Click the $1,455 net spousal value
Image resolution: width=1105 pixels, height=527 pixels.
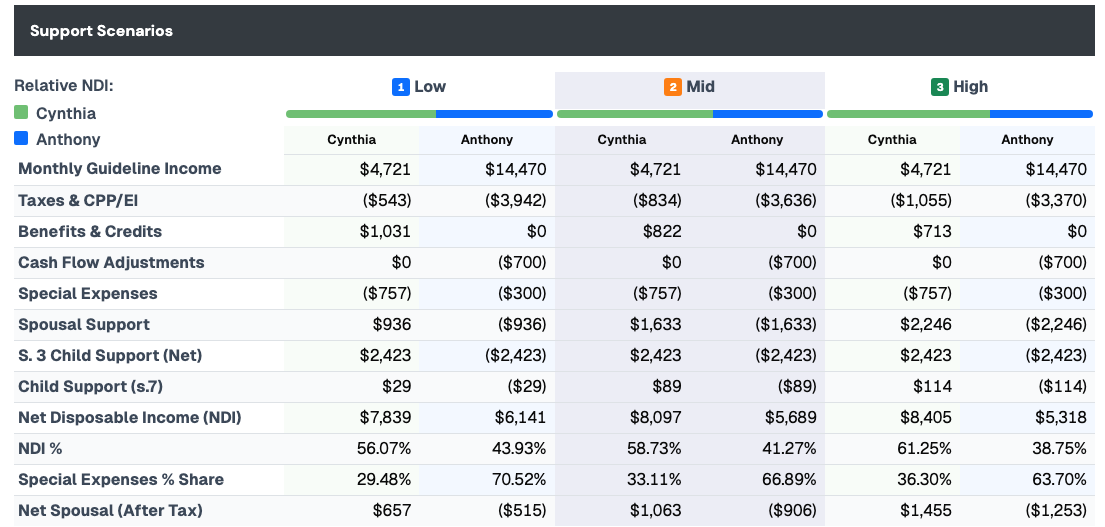click(x=926, y=511)
